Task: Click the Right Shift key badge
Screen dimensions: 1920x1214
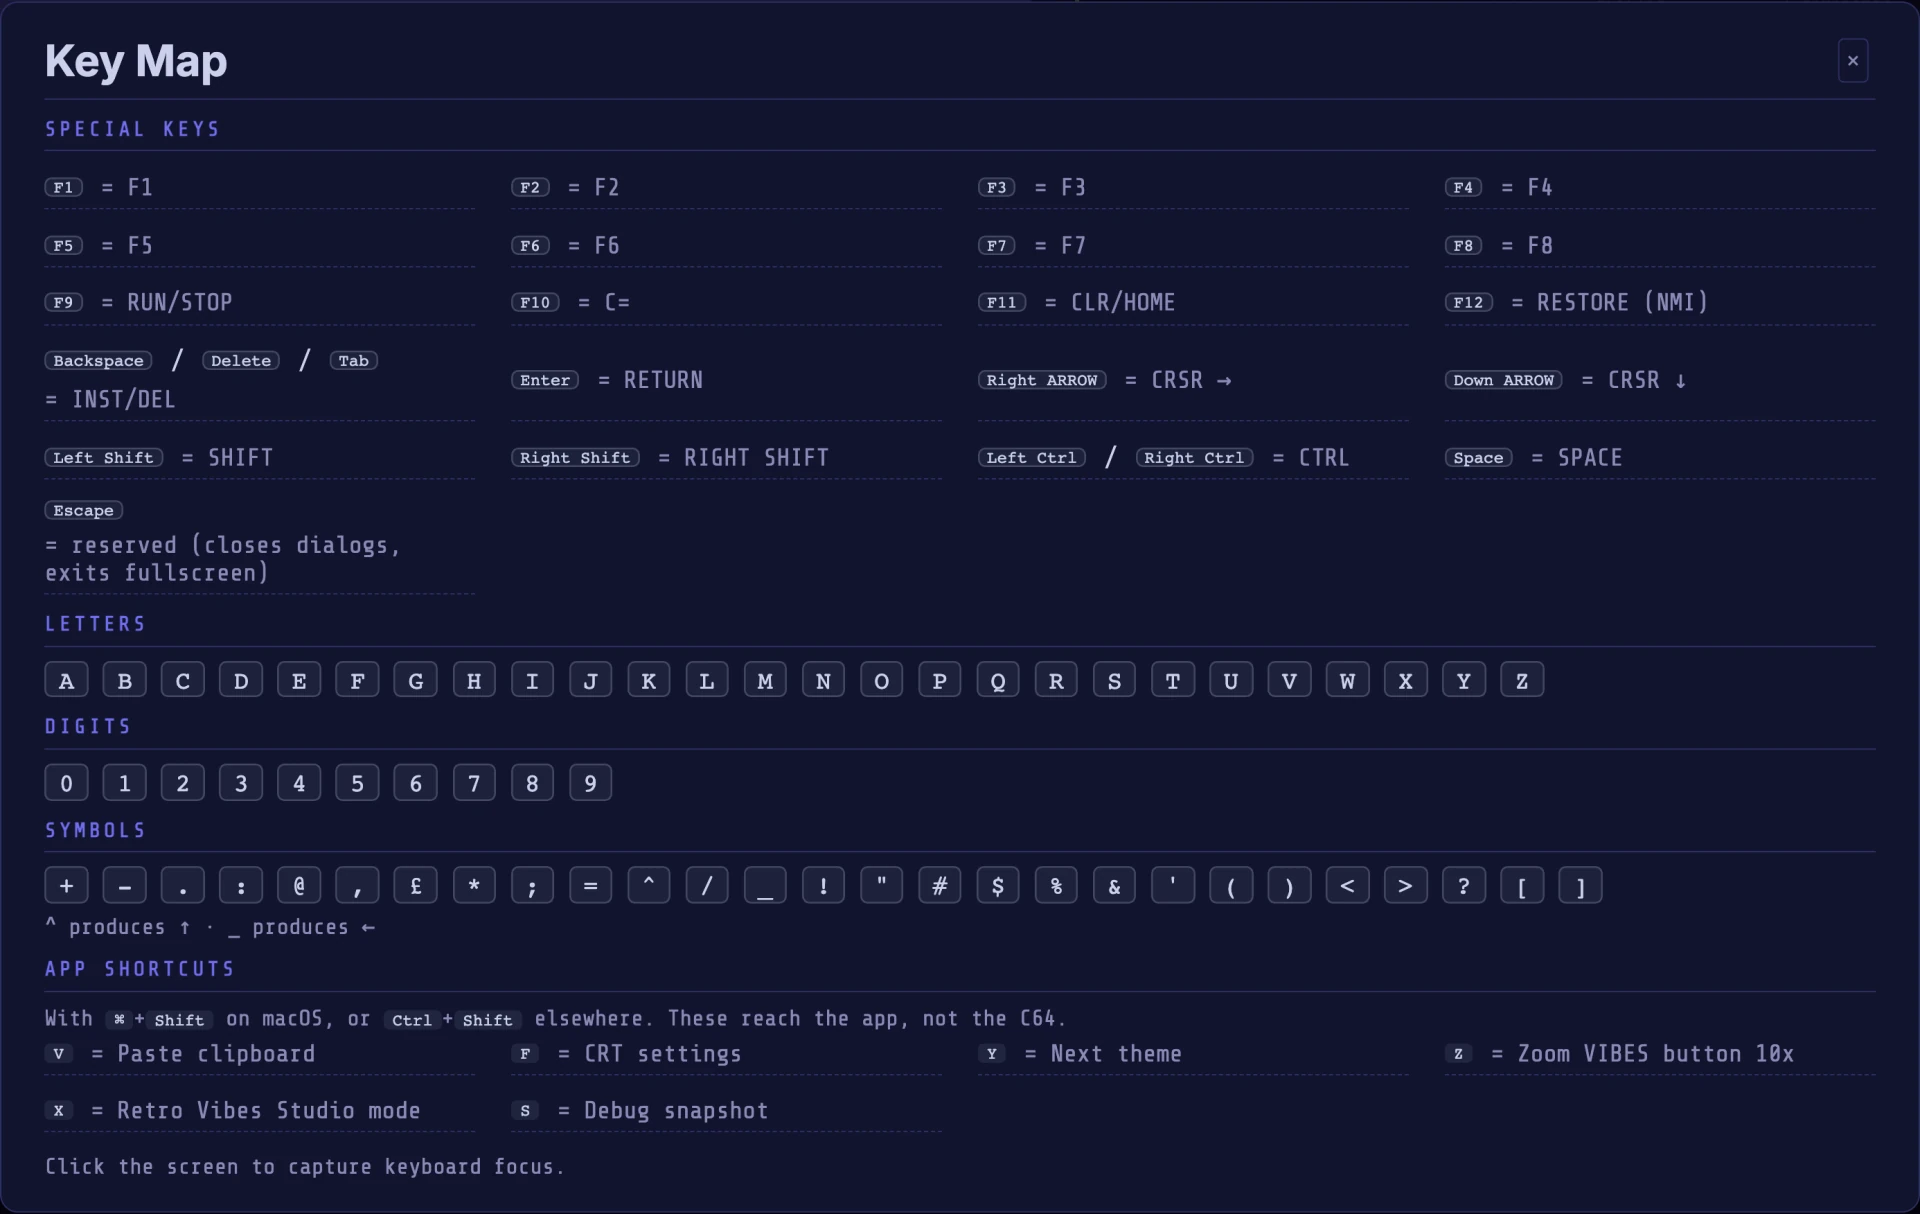Action: (575, 457)
